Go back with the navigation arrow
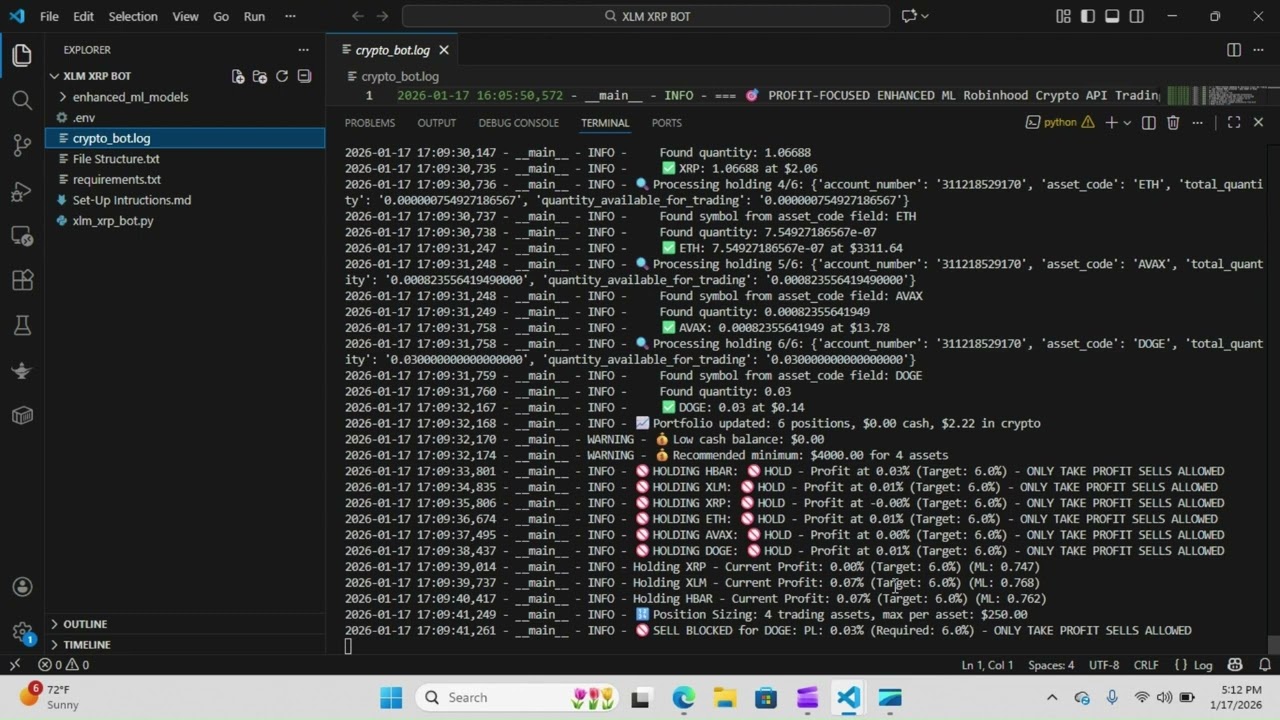The image size is (1280, 720). (357, 16)
